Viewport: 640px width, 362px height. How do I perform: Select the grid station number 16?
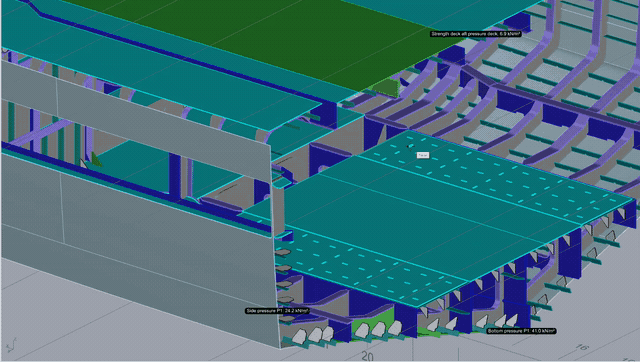click(582, 347)
